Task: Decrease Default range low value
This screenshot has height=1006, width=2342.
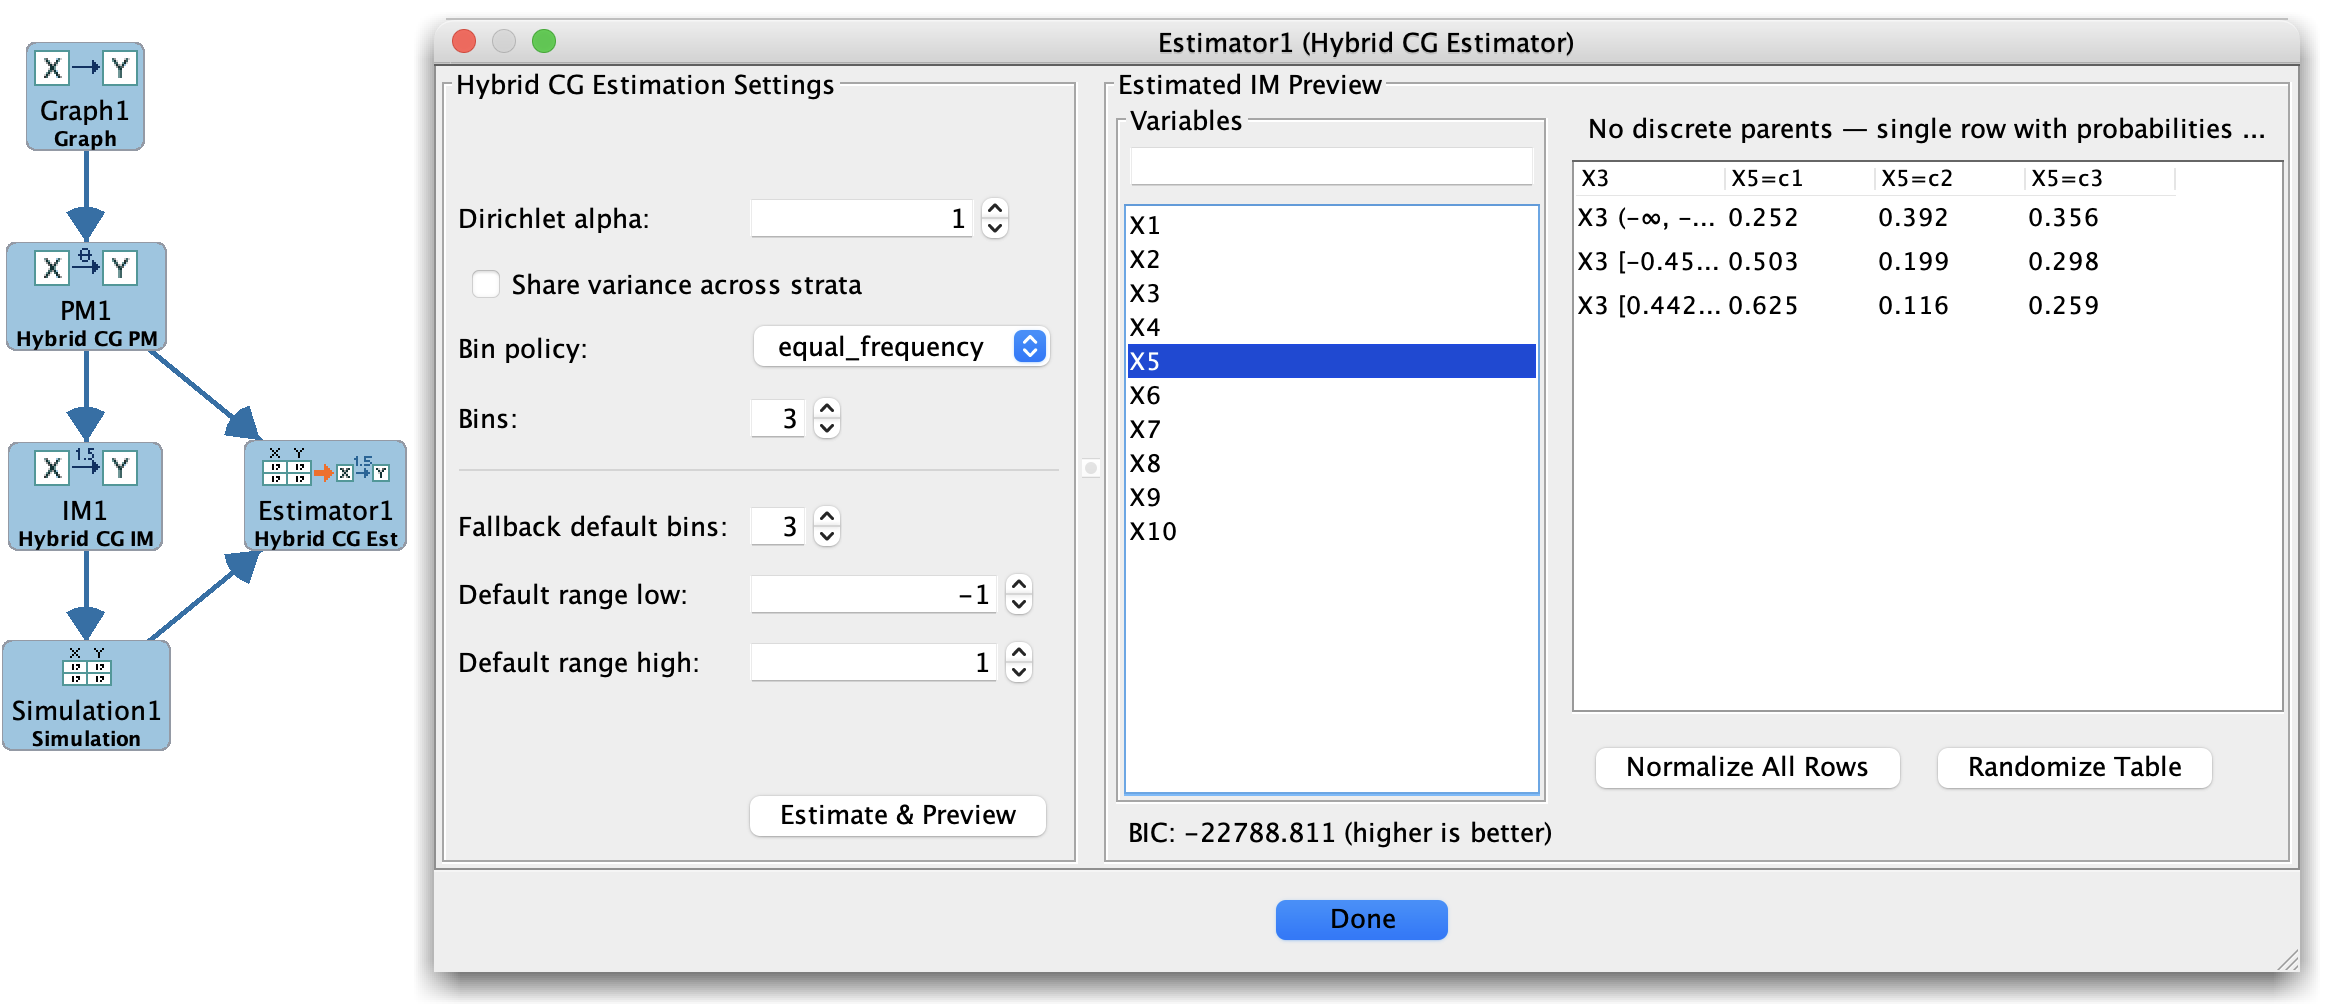Action: 1019,604
